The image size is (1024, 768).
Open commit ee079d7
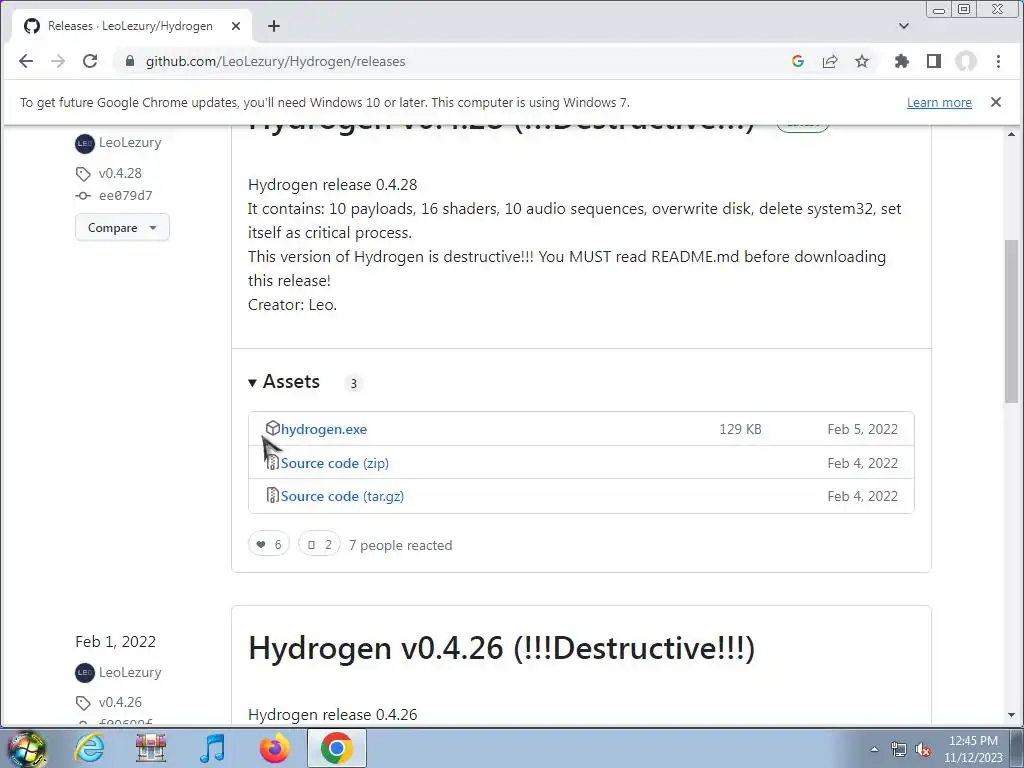point(125,195)
